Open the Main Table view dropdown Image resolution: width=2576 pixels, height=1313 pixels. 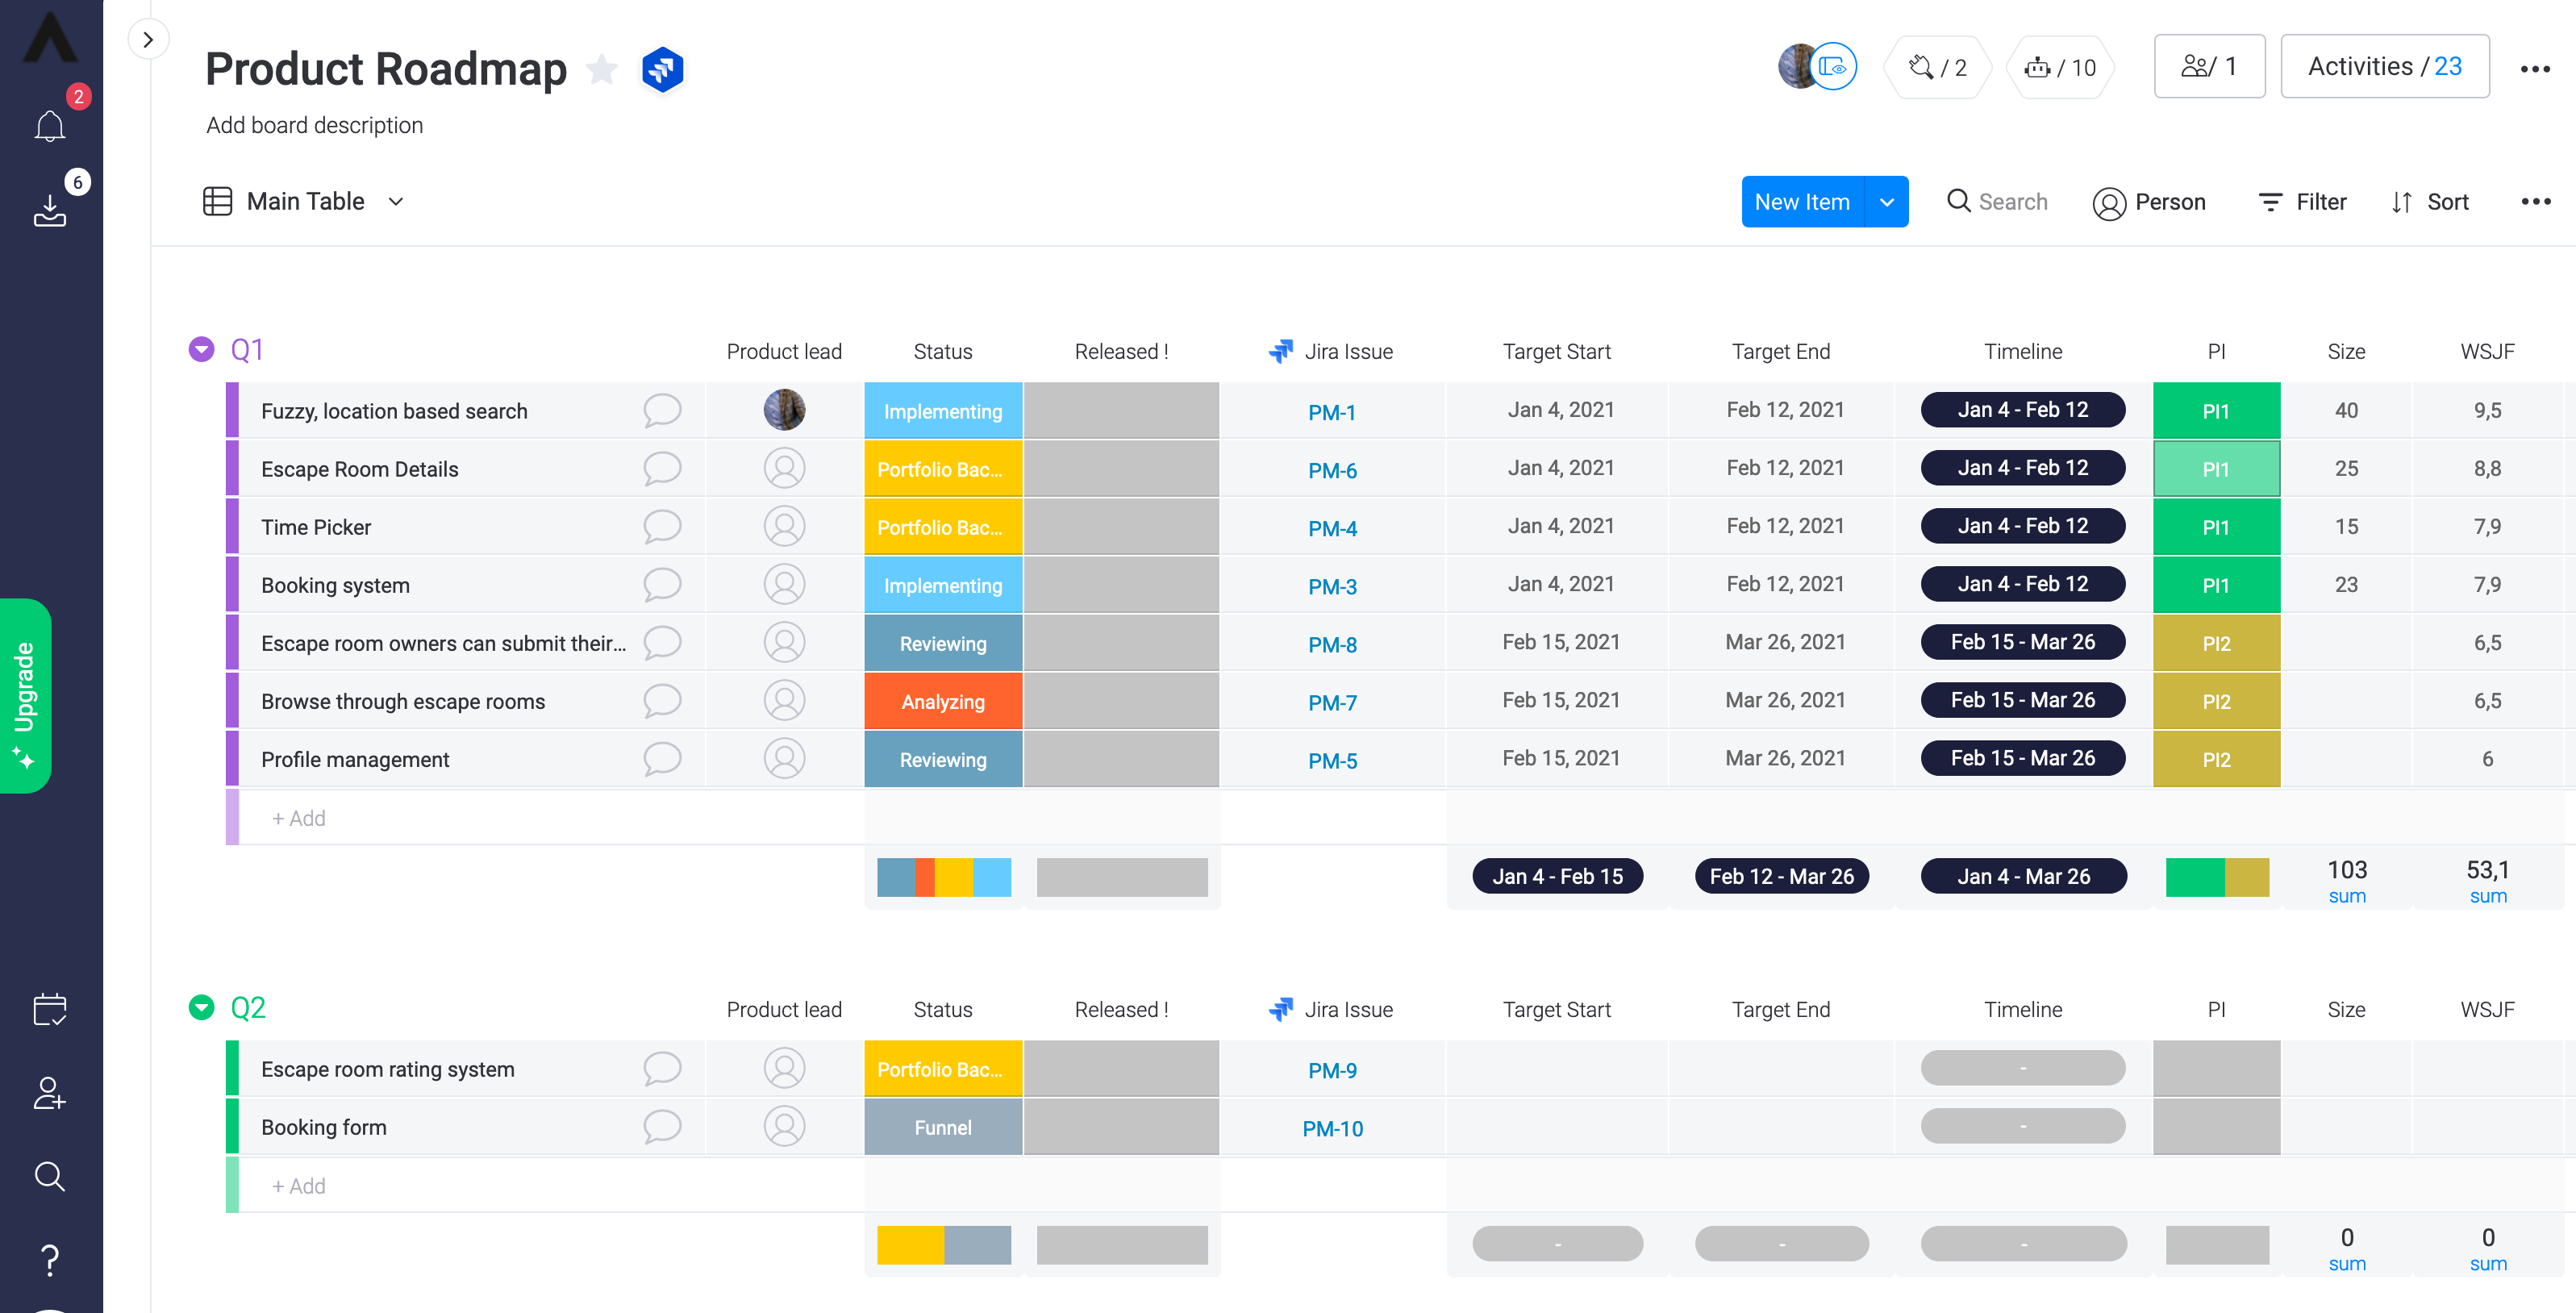tap(396, 202)
